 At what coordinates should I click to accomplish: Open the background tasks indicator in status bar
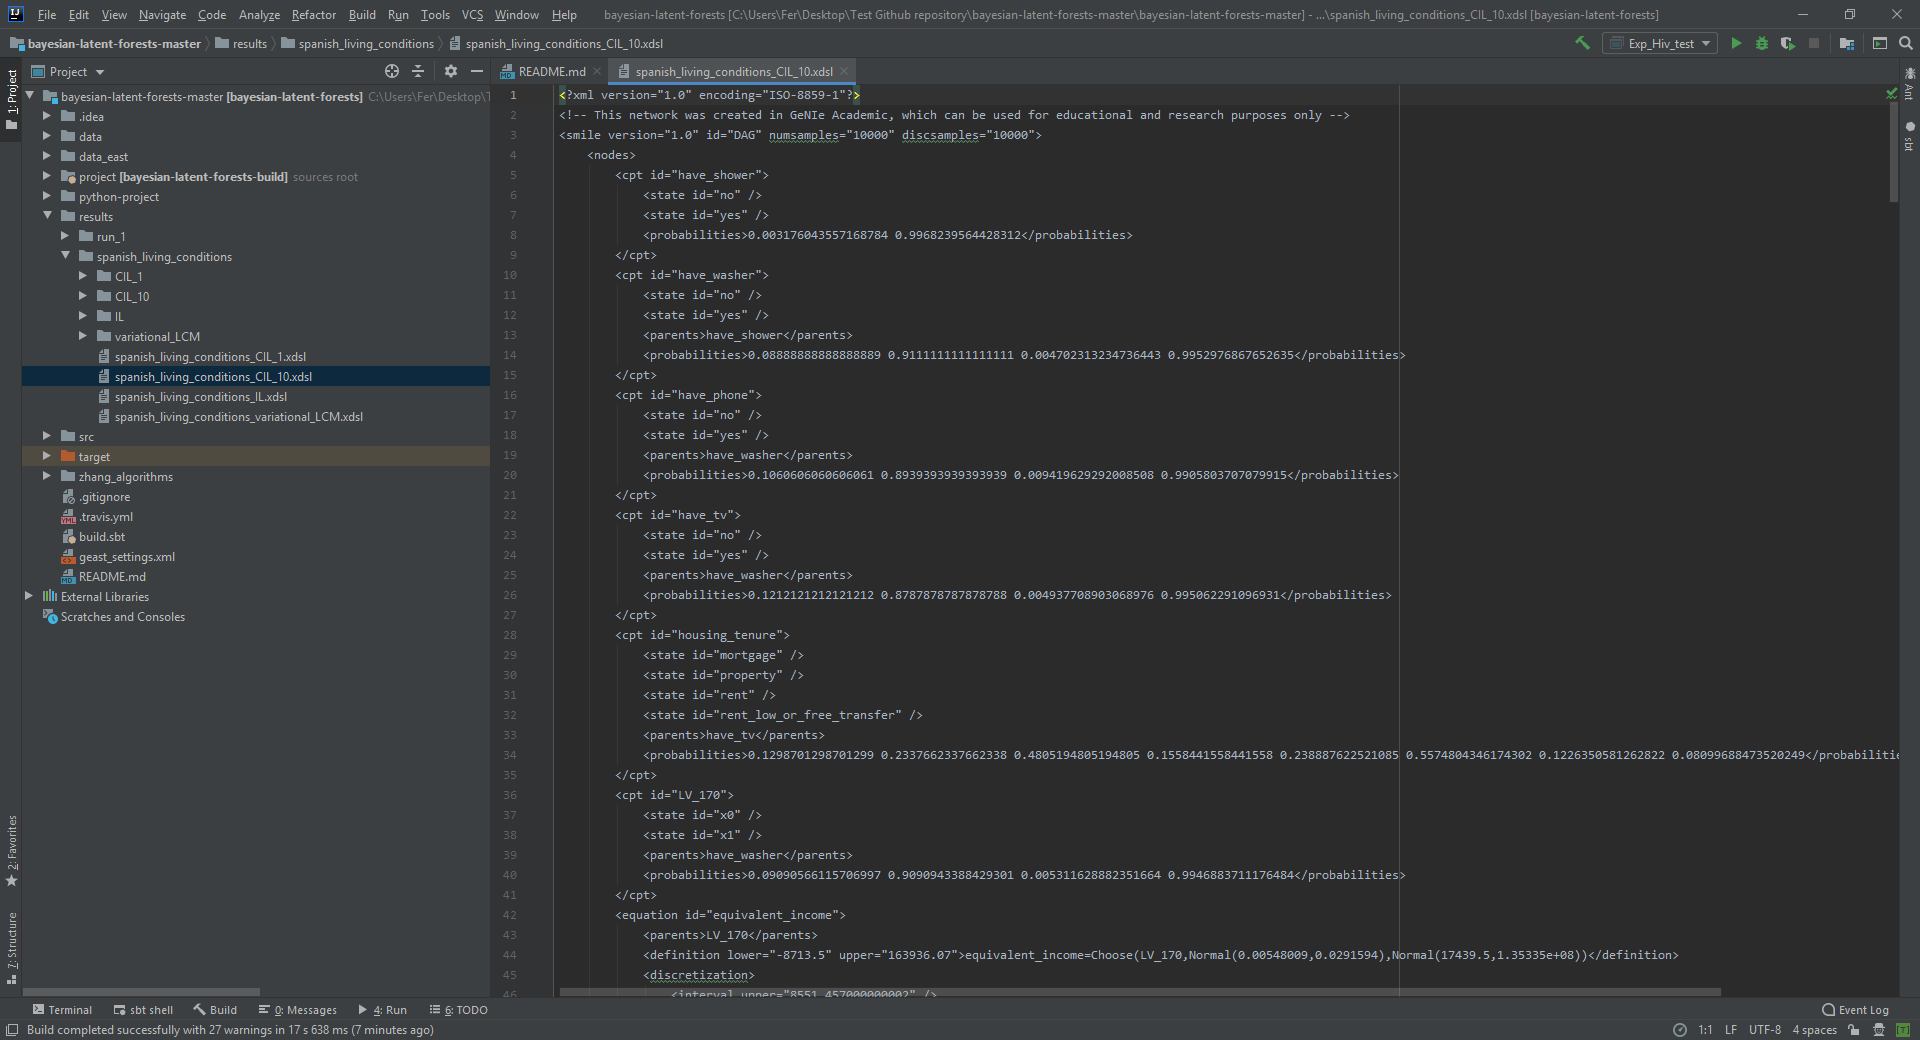pos(1679,1030)
